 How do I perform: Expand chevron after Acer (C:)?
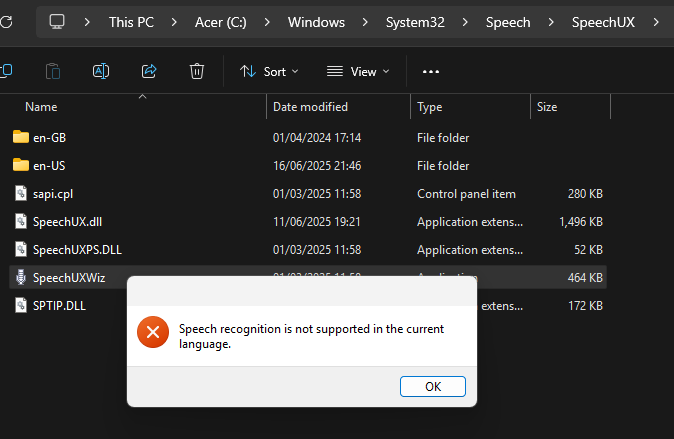267,22
